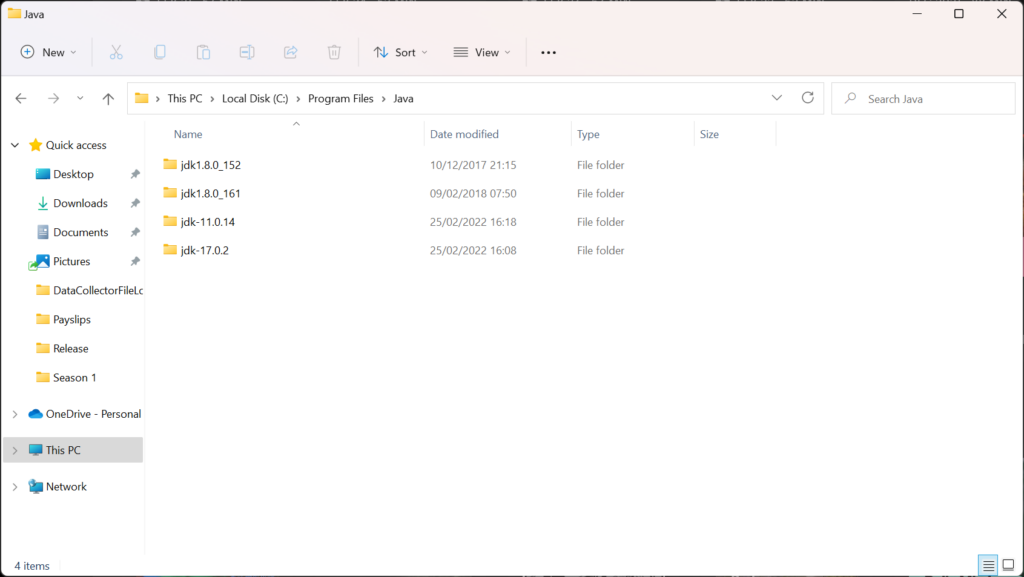Click the date 25/02/2022 16:08
This screenshot has width=1024, height=577.
[473, 250]
